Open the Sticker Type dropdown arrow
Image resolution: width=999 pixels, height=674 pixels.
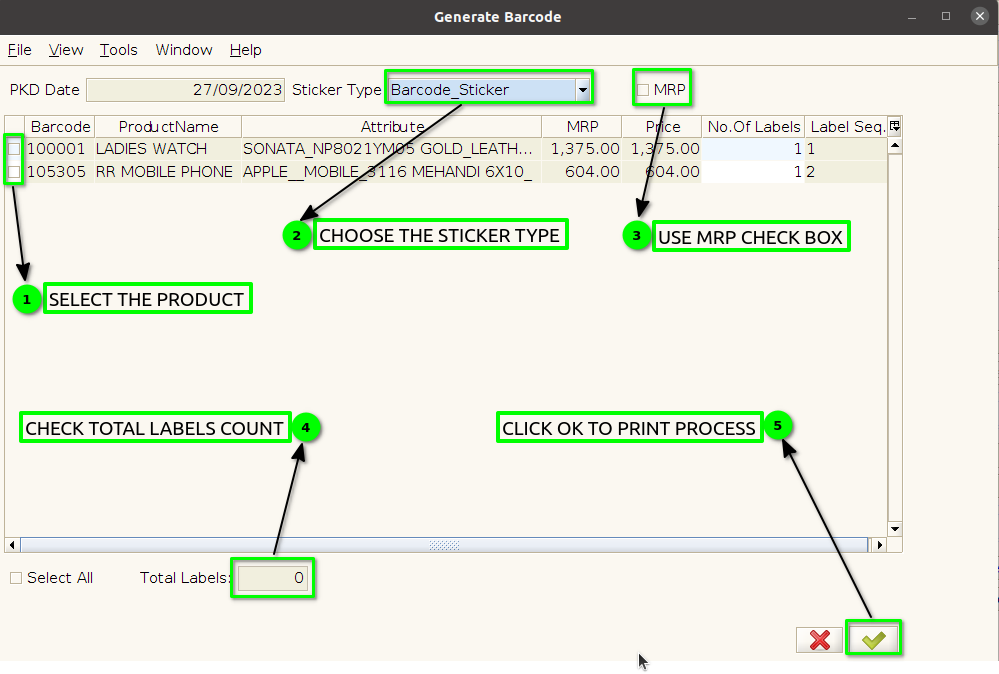pos(582,90)
